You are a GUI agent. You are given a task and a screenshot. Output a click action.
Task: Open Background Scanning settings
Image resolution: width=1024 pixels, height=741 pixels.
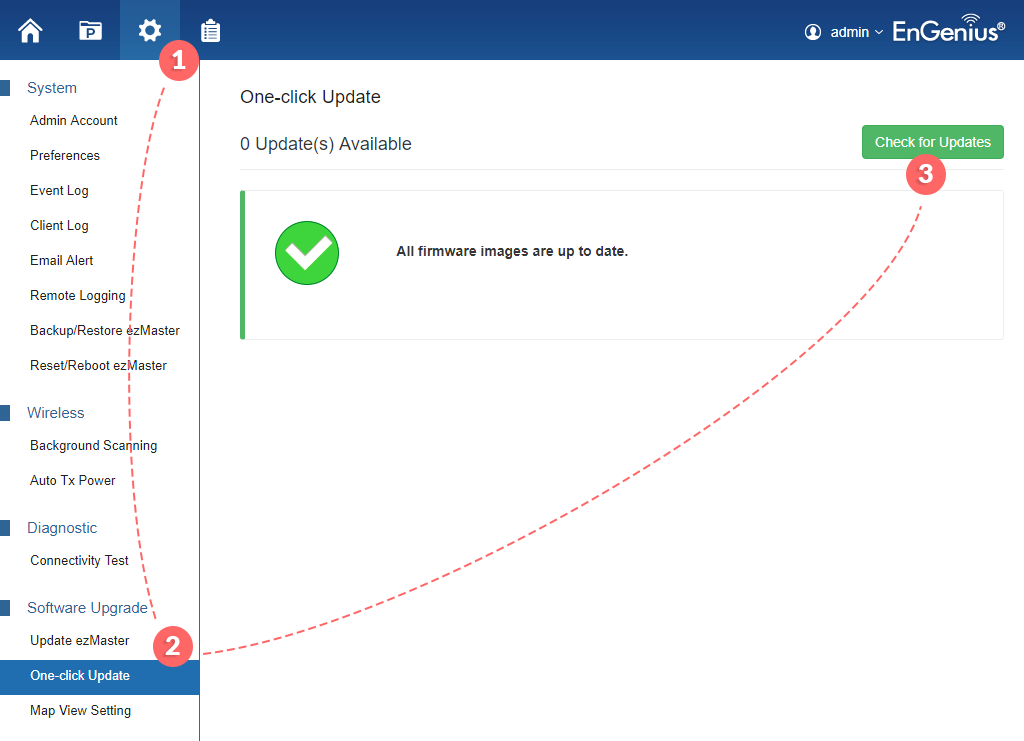93,445
